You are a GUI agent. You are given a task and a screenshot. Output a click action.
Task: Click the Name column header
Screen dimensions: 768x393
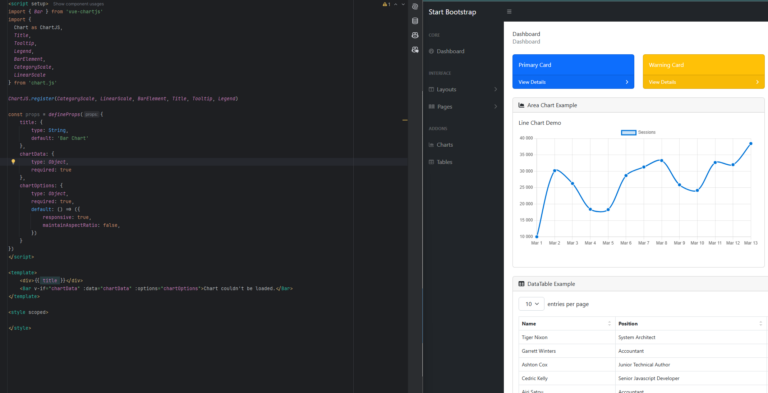point(567,323)
